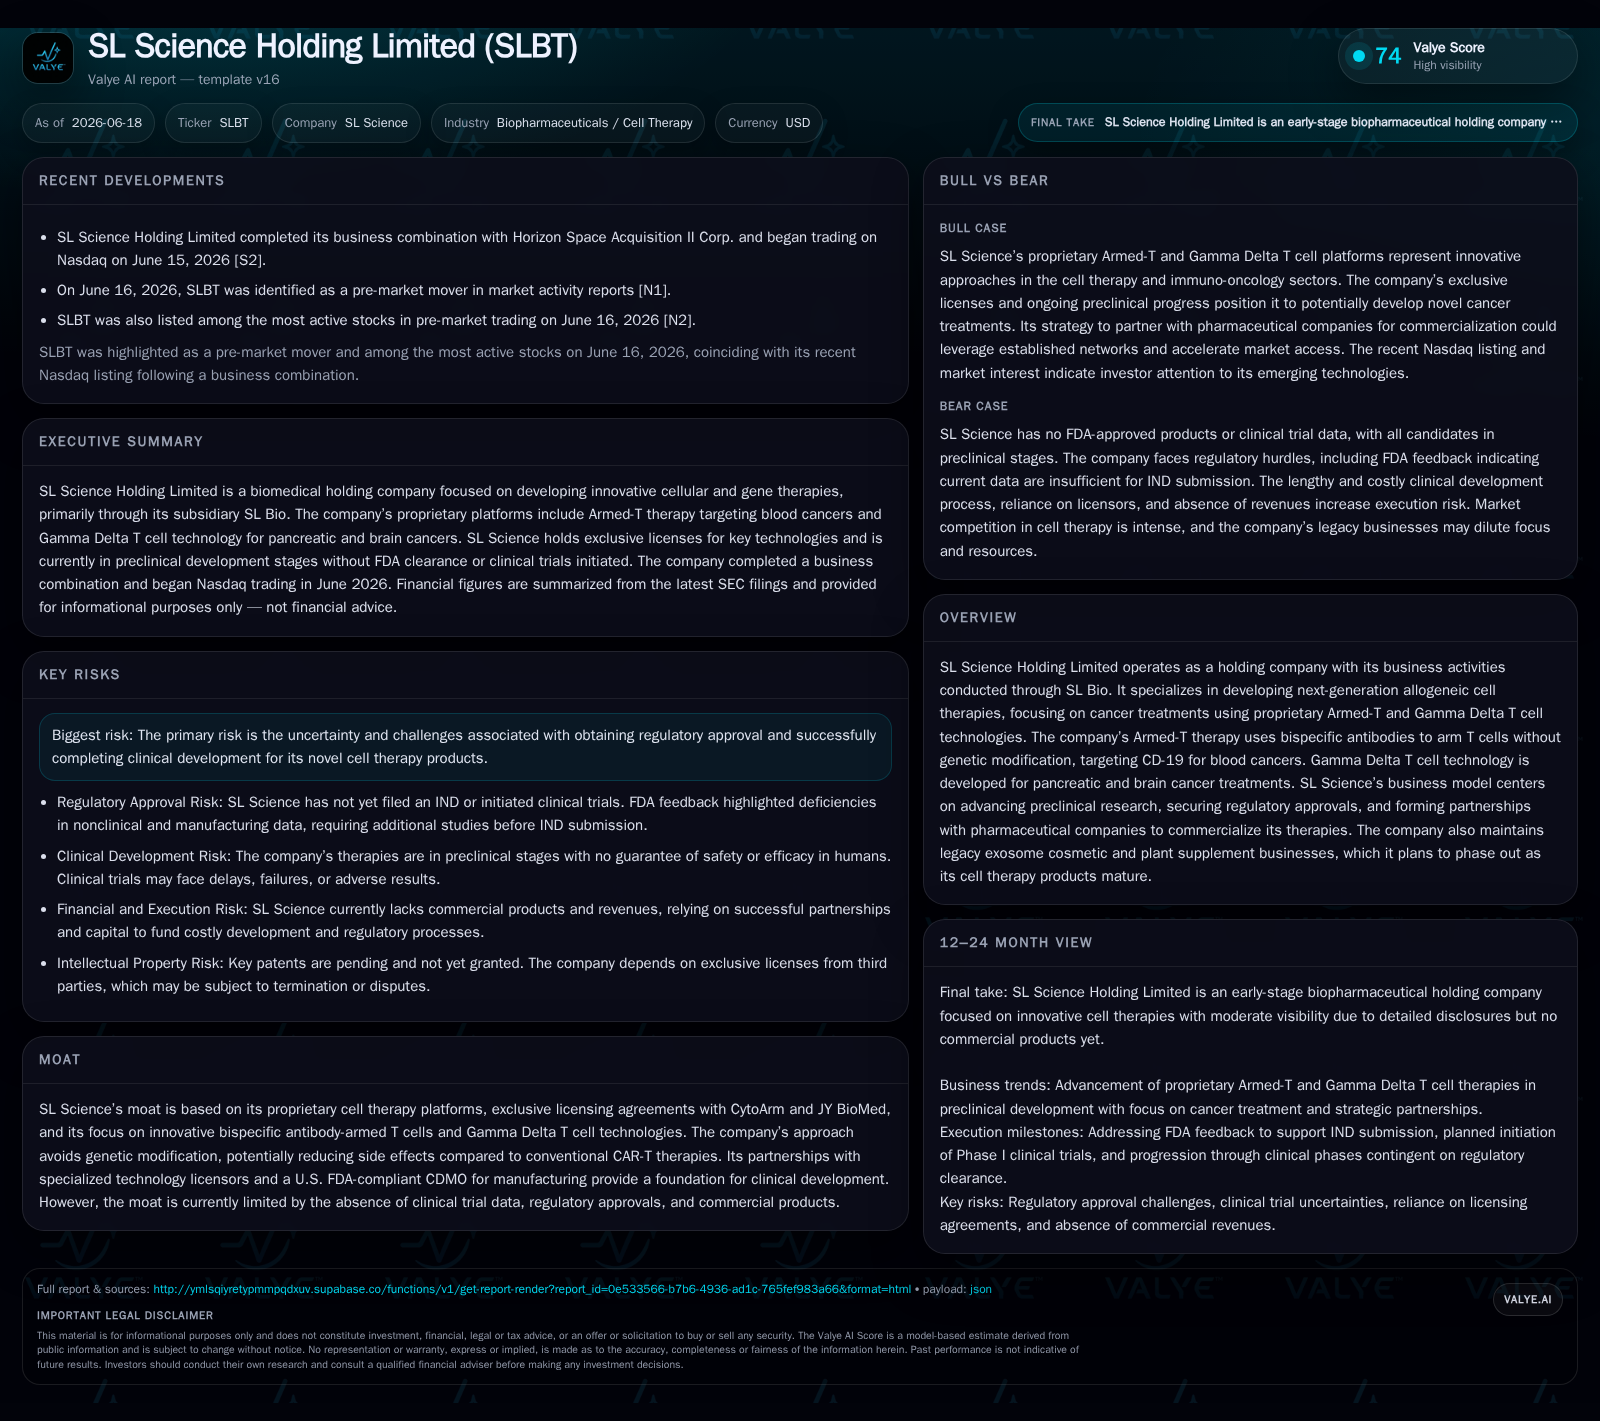The image size is (1600, 1421).
Task: Click the EXECUTIVE SUMMARY heading
Action: click(x=121, y=442)
